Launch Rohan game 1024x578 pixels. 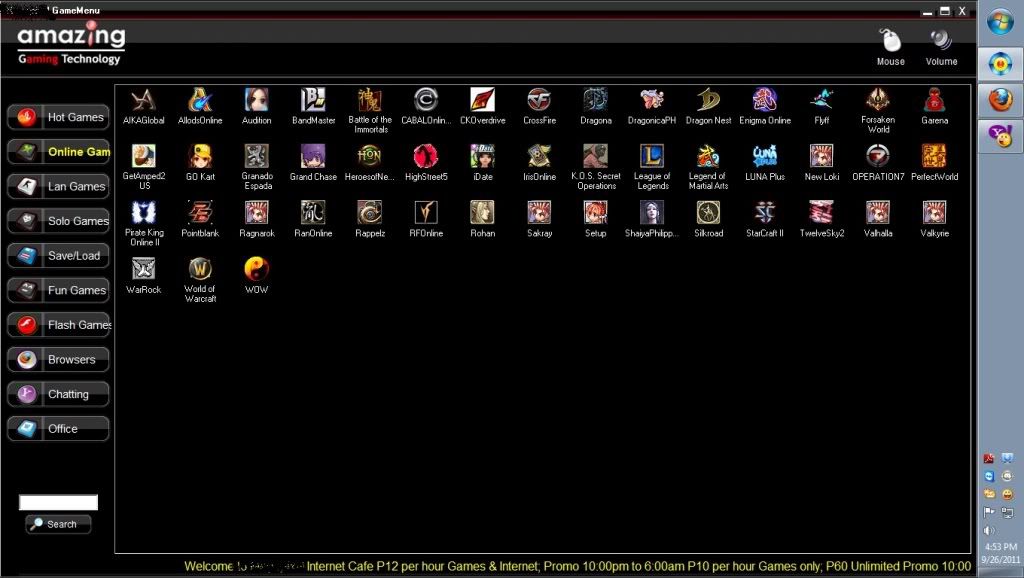pyautogui.click(x=483, y=213)
